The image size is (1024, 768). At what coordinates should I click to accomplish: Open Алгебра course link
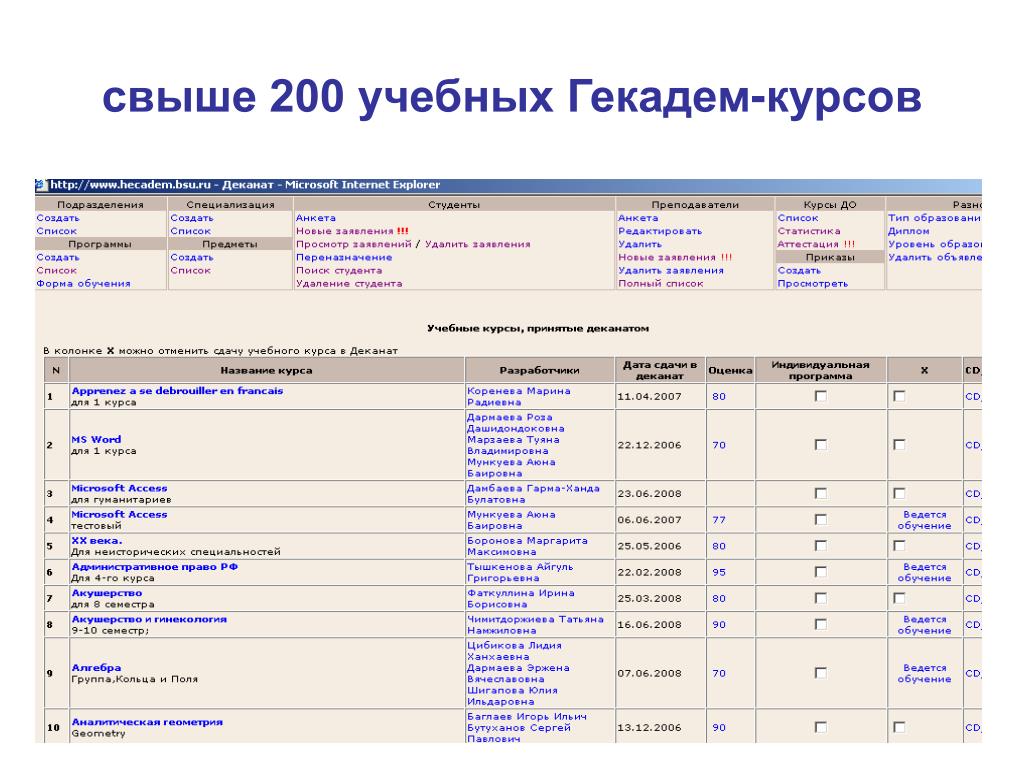pyautogui.click(x=97, y=667)
